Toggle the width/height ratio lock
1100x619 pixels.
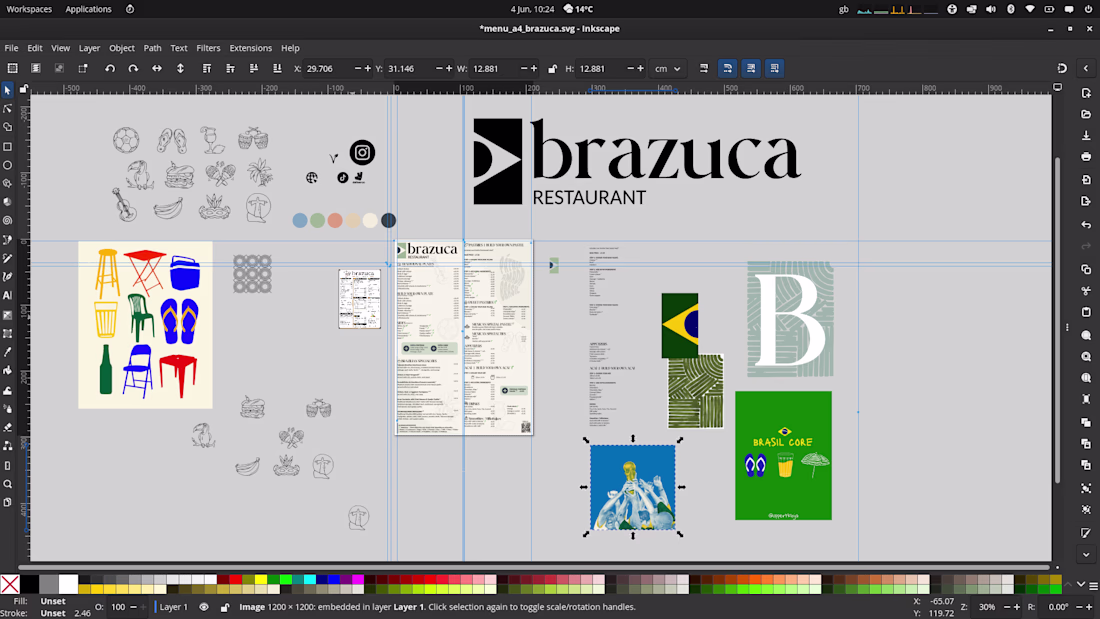tap(552, 68)
